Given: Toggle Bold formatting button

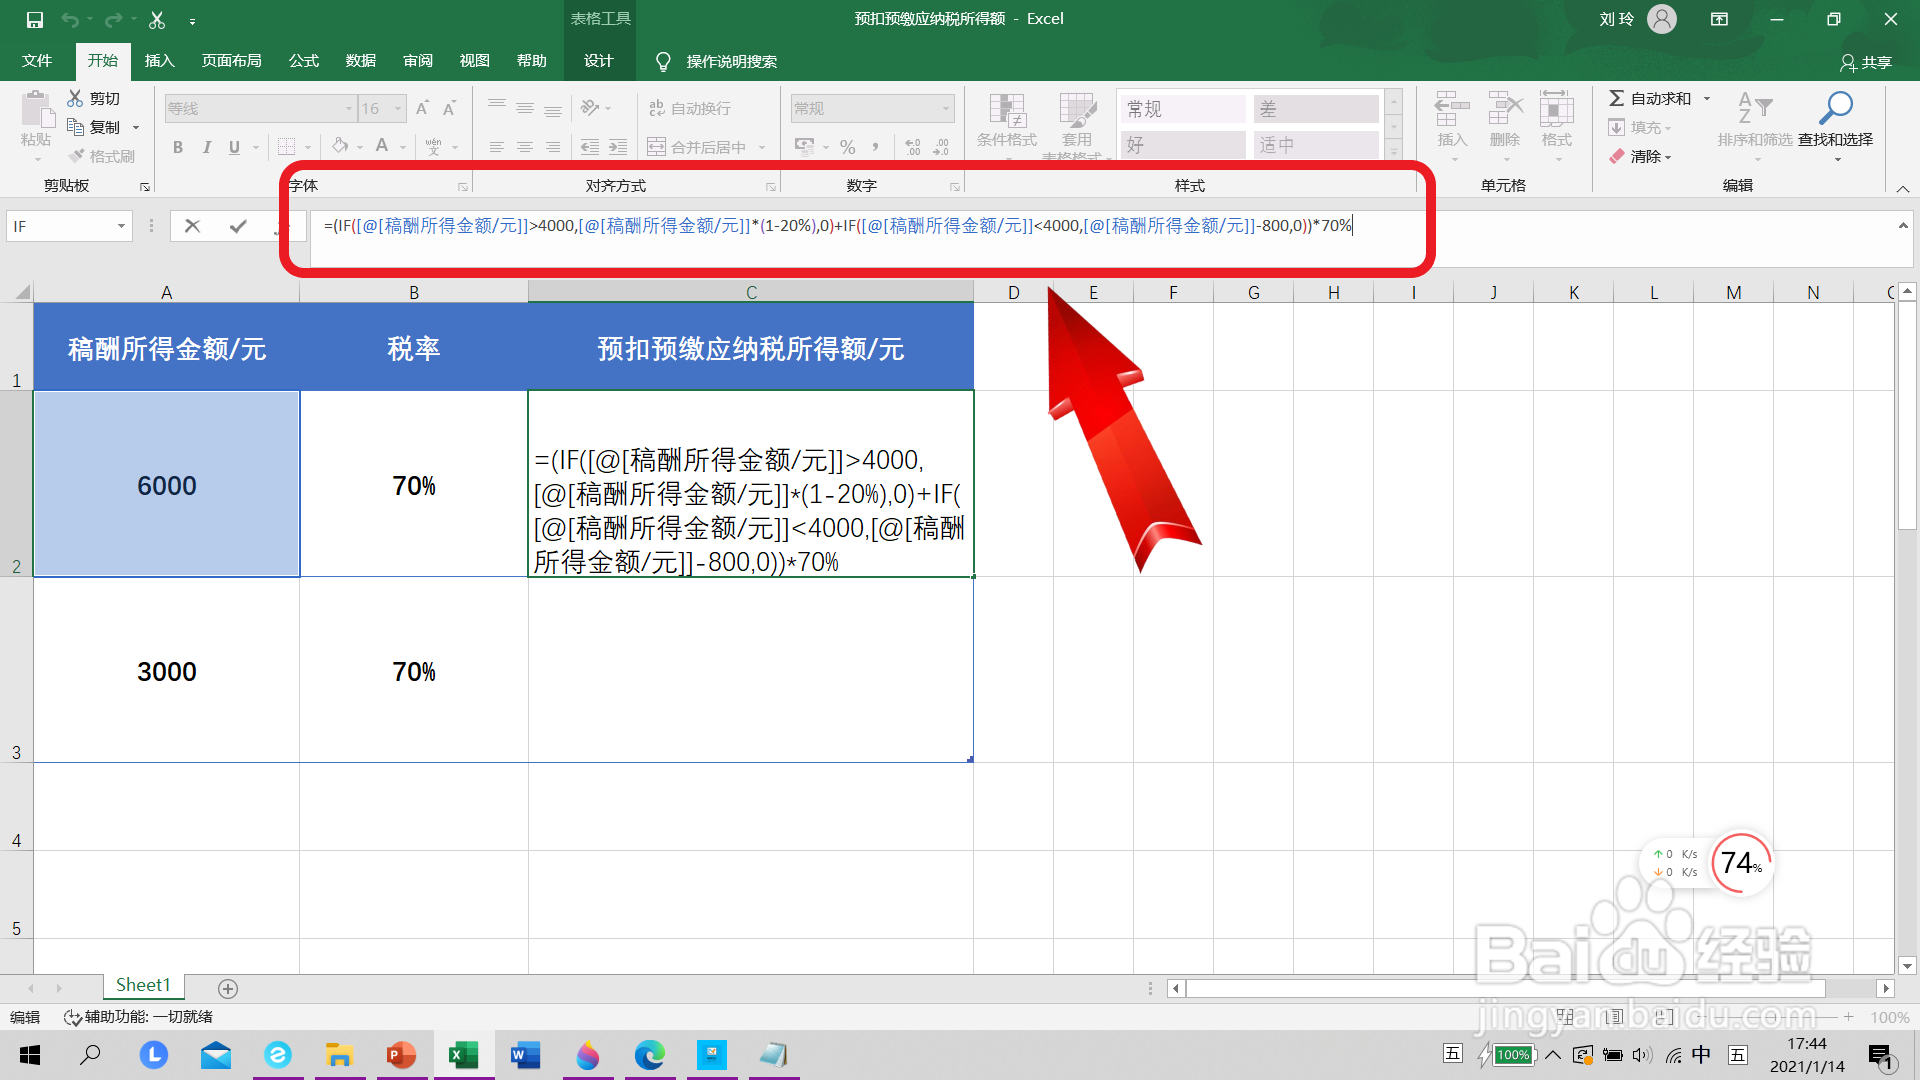Looking at the screenshot, I should 178,147.
